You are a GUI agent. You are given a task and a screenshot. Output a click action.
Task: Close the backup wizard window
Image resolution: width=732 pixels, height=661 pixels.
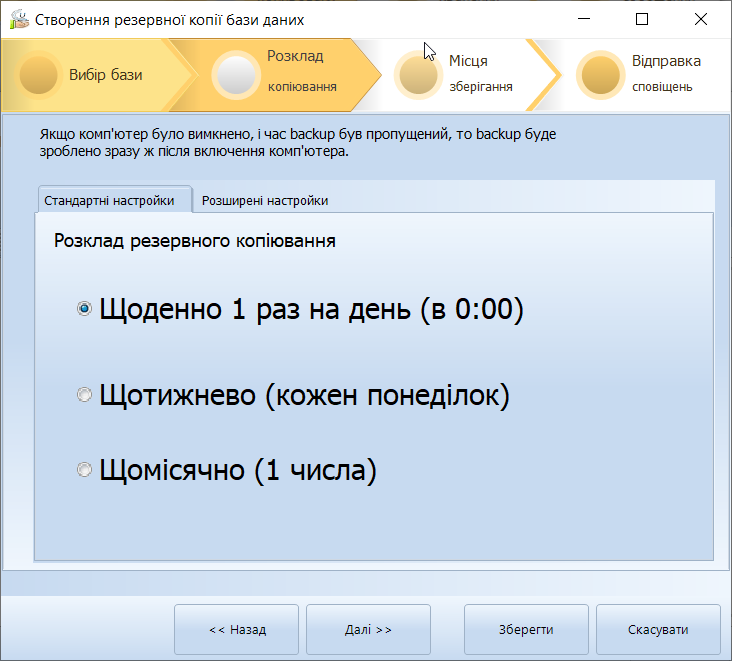pos(701,19)
